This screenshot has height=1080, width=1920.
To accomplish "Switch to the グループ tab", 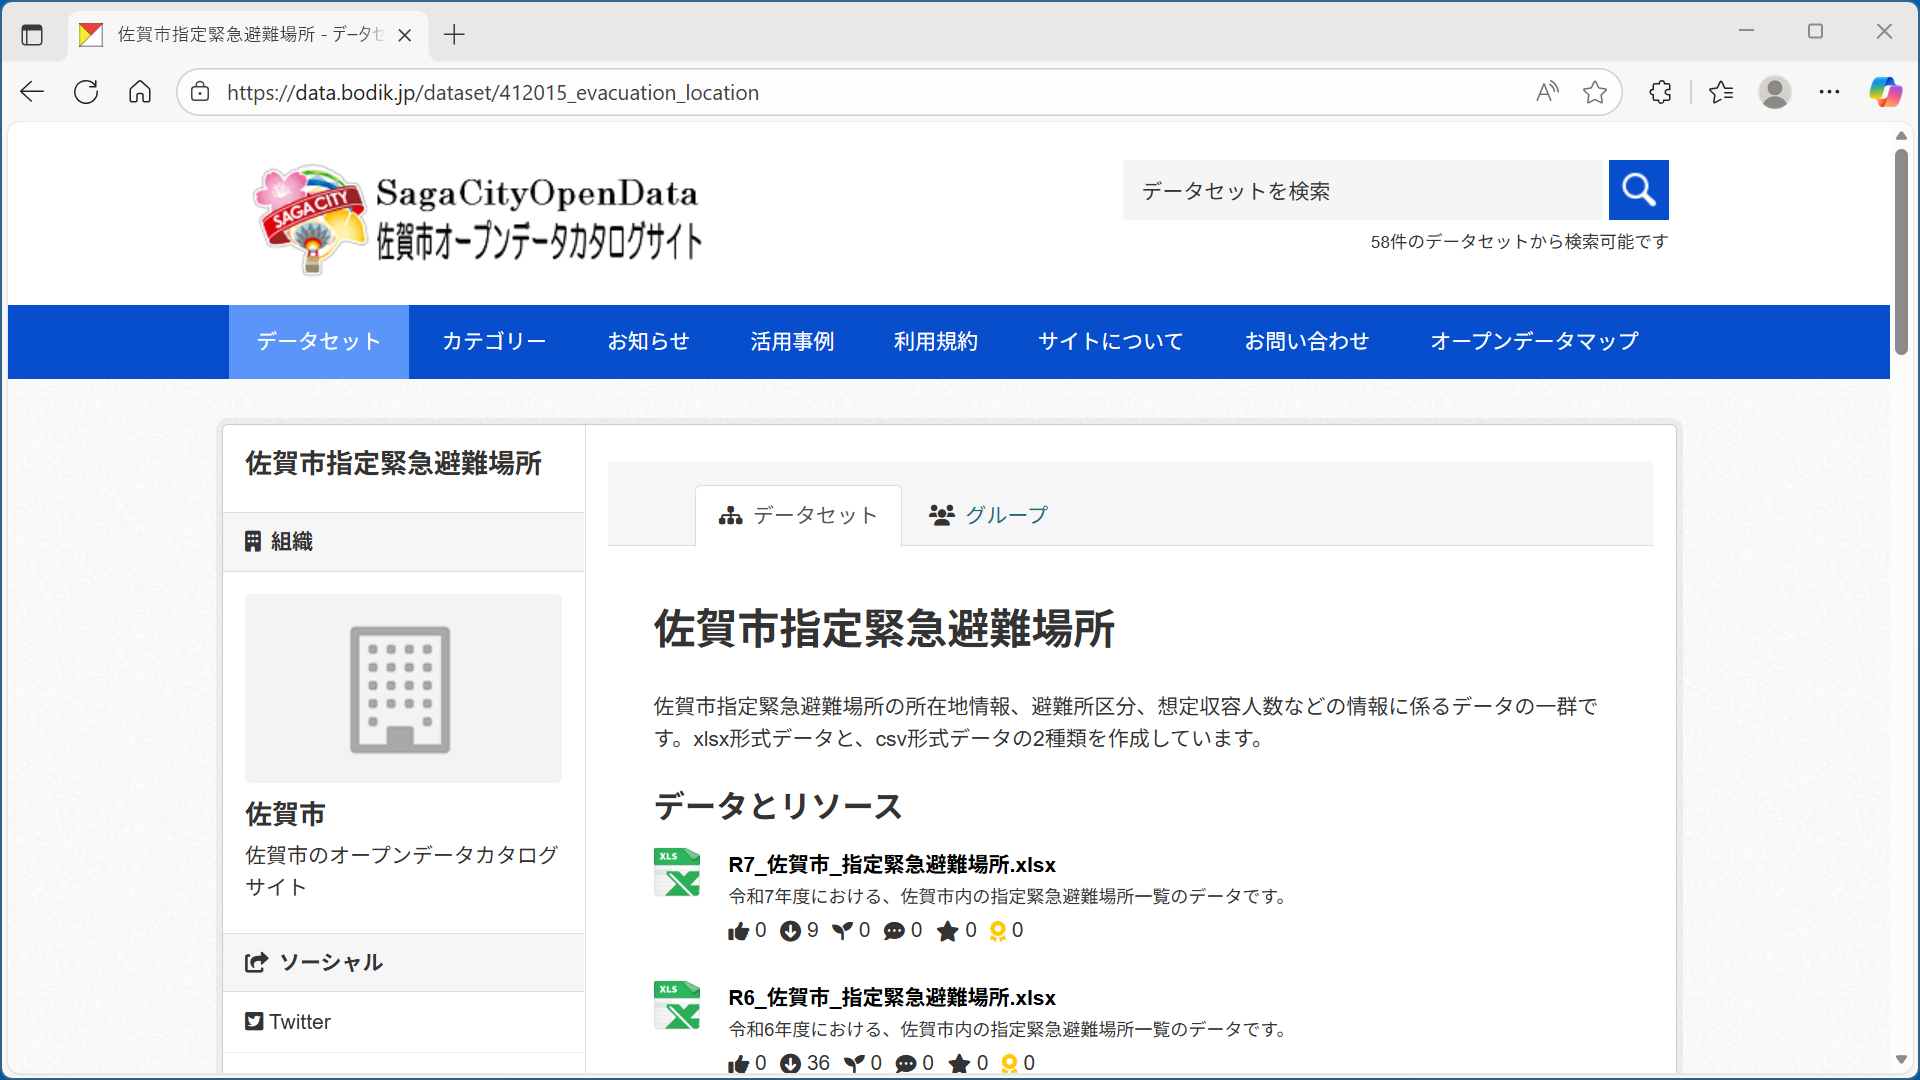I will click(988, 515).
